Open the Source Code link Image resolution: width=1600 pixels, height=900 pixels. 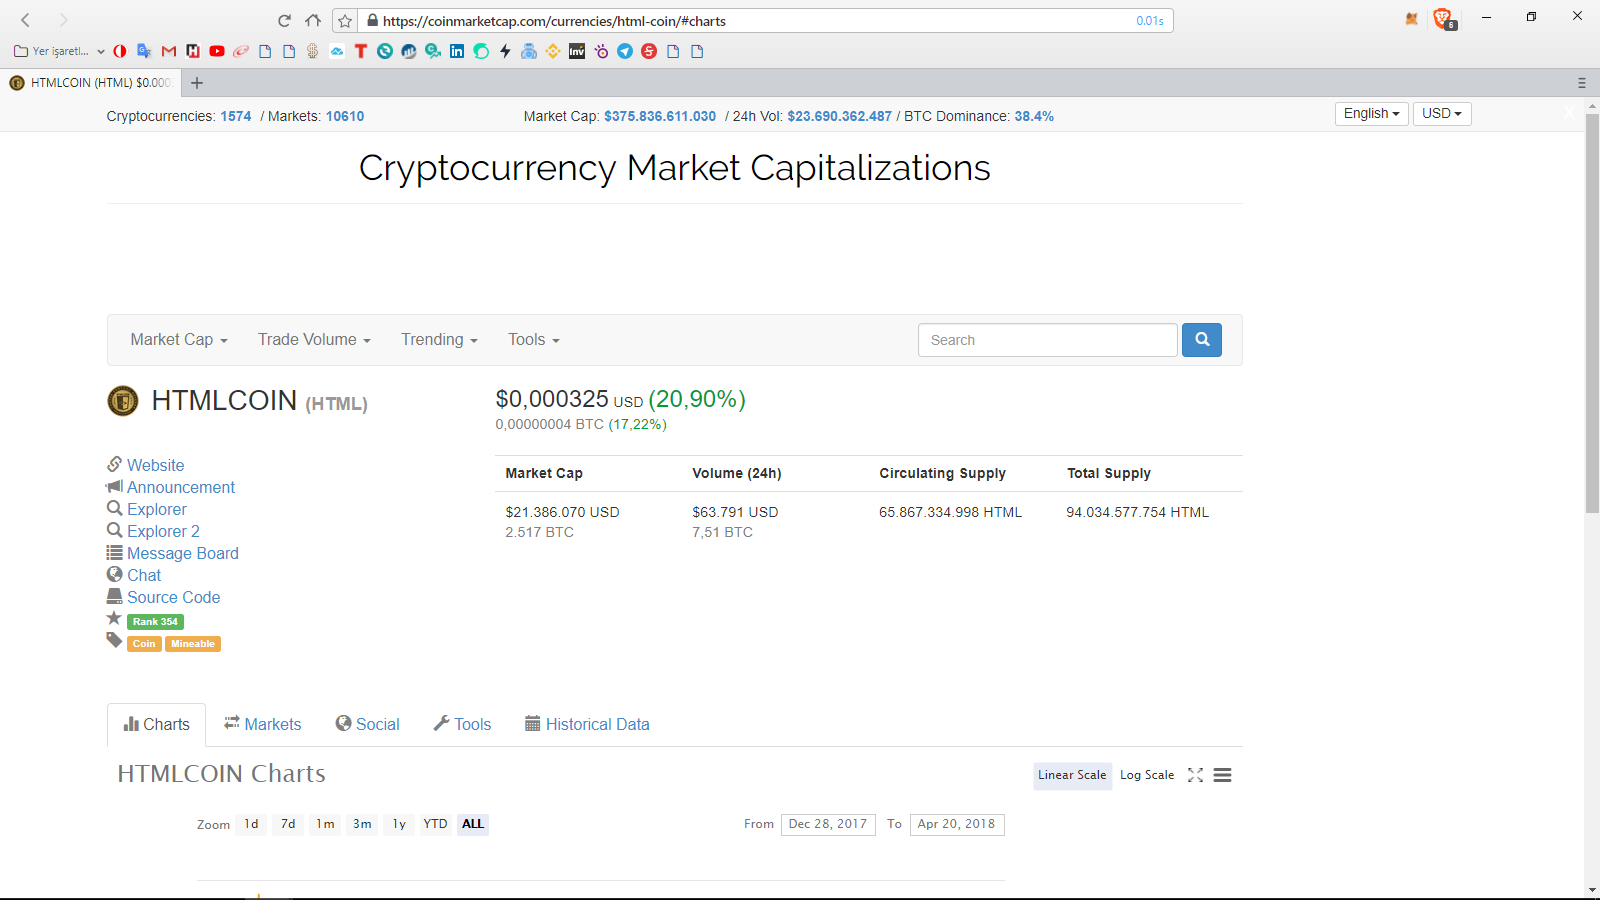click(173, 597)
